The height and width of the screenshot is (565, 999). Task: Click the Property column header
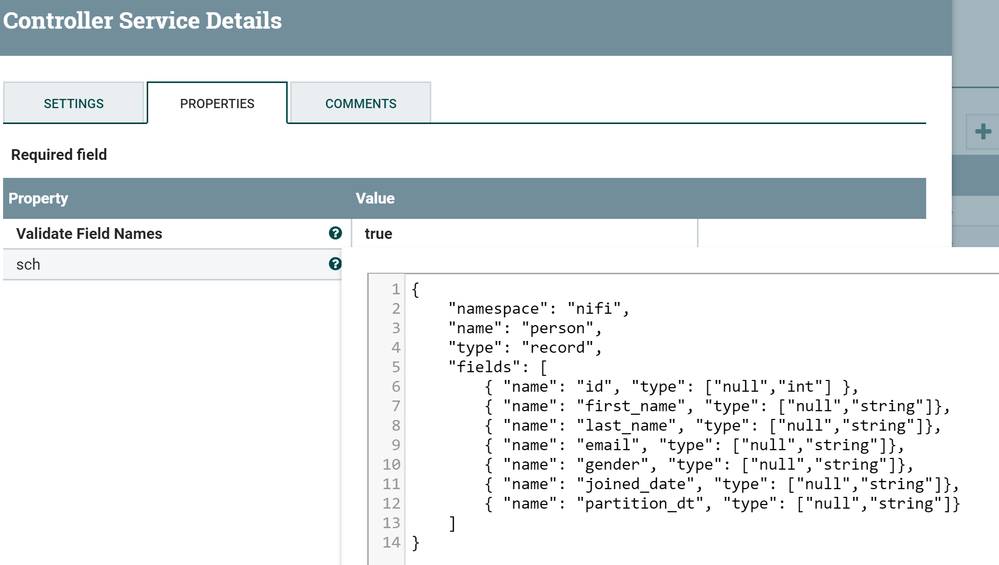tap(38, 198)
